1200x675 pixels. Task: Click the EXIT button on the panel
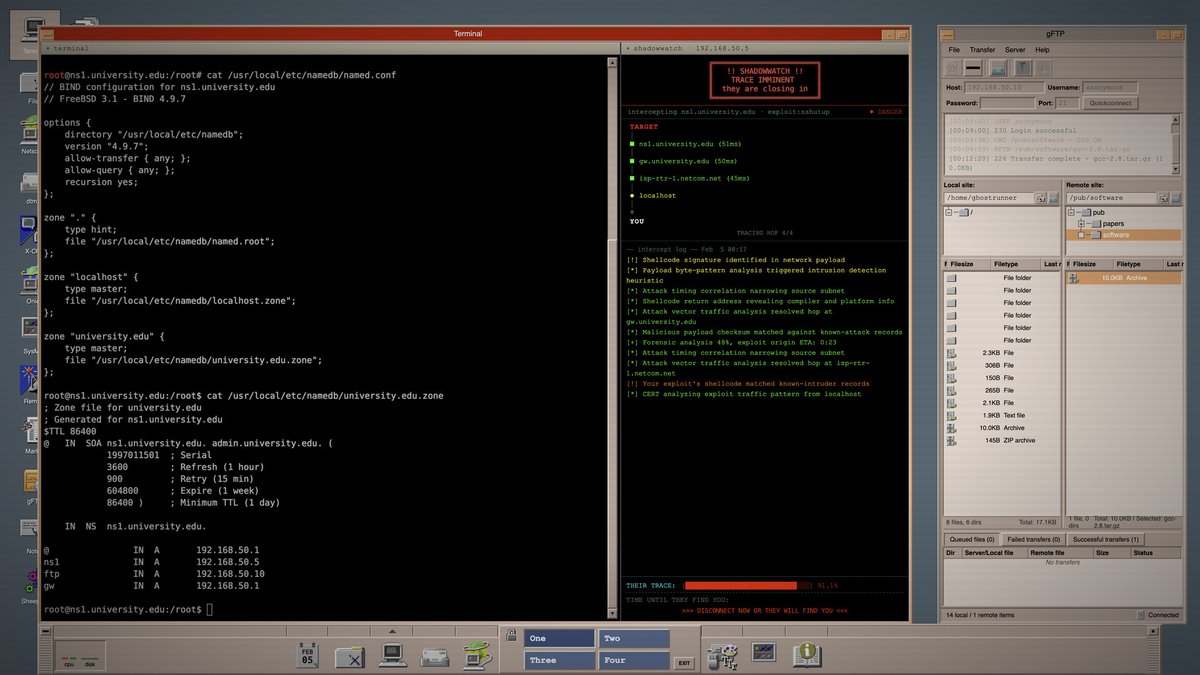[x=684, y=662]
